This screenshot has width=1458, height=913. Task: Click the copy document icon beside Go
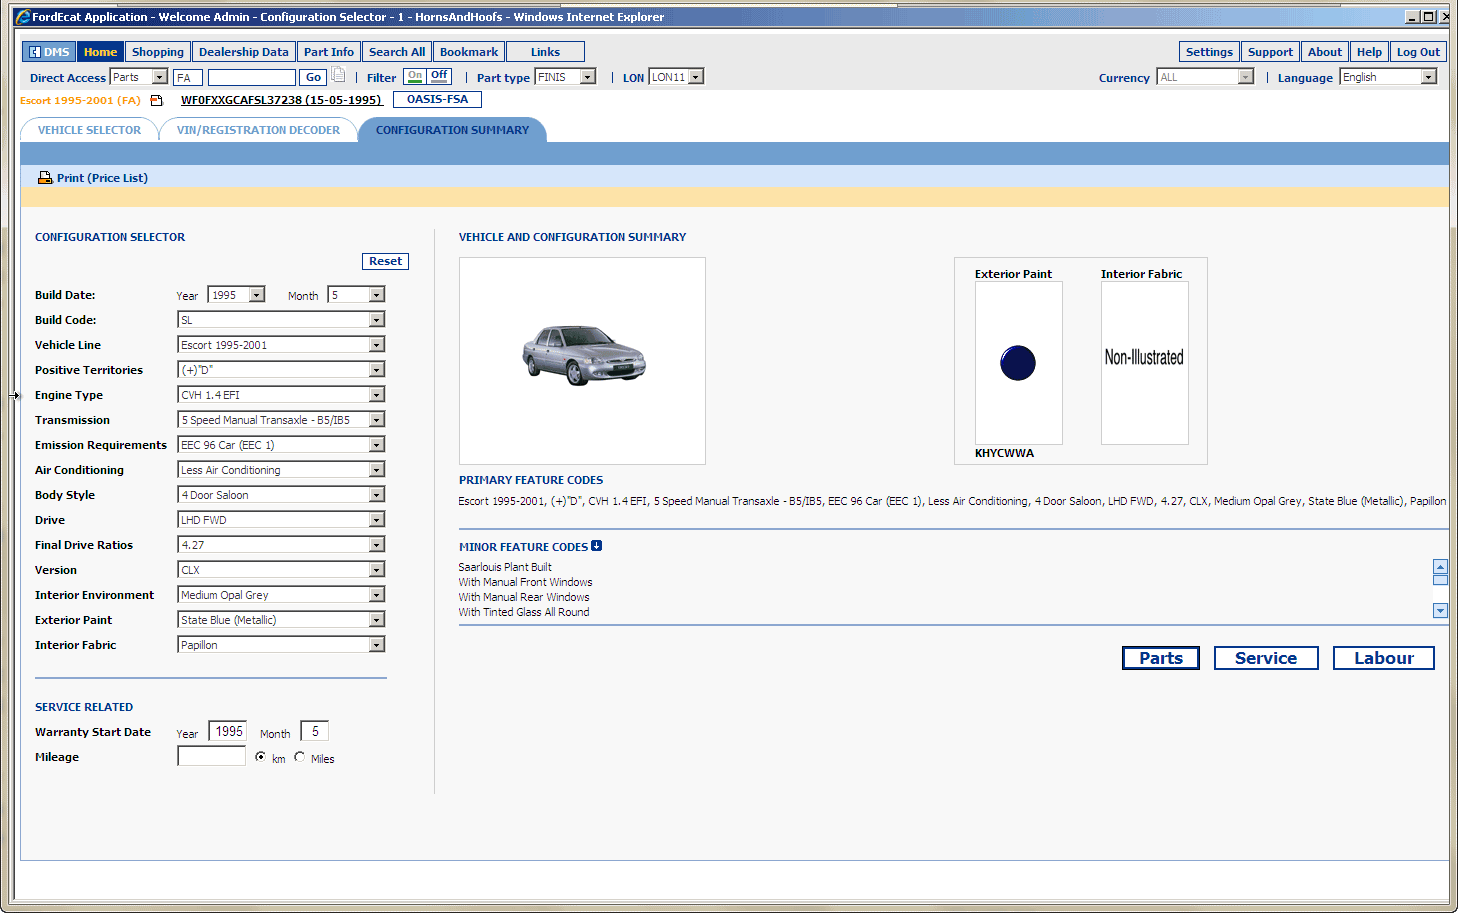339,75
